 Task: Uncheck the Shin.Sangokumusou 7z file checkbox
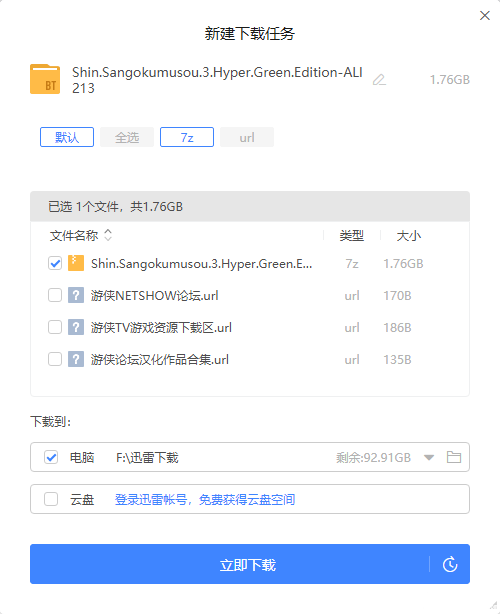point(55,263)
